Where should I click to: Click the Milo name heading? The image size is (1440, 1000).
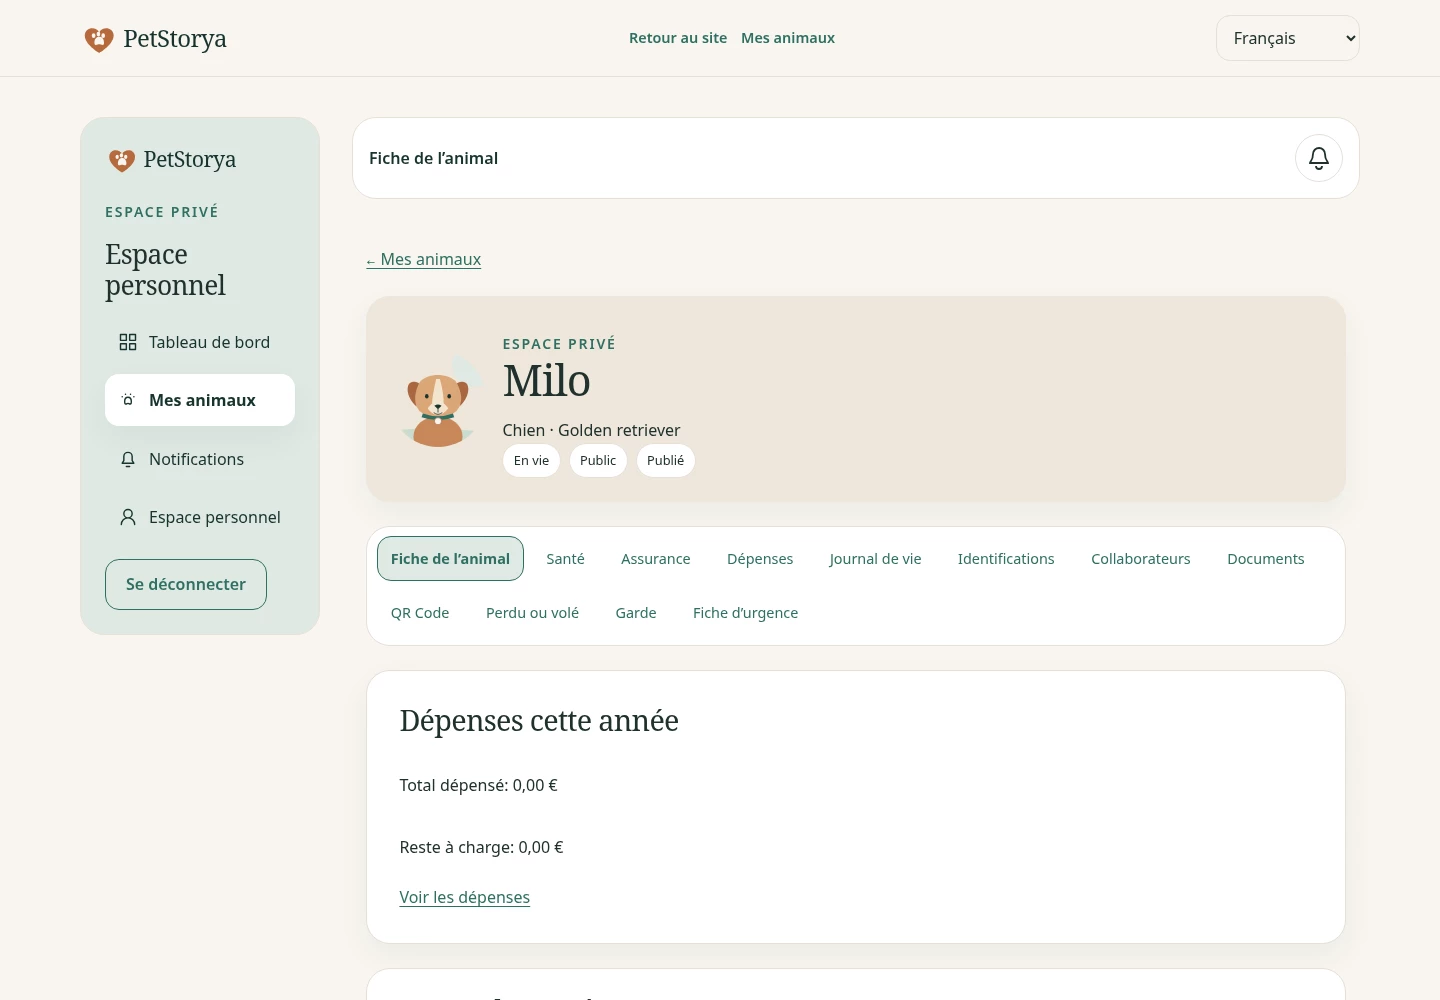click(547, 381)
